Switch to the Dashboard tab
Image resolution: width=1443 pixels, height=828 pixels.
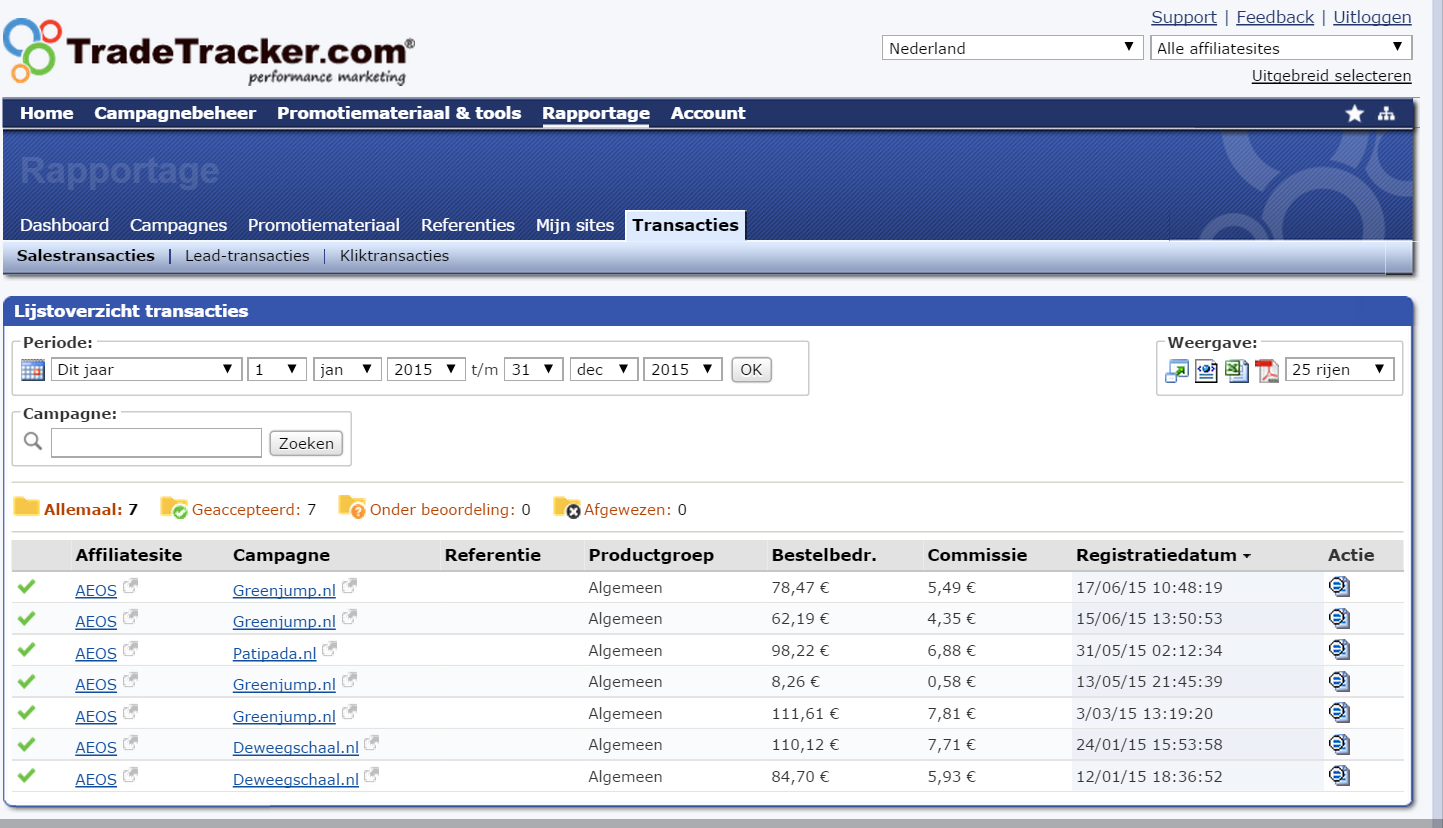click(x=64, y=225)
